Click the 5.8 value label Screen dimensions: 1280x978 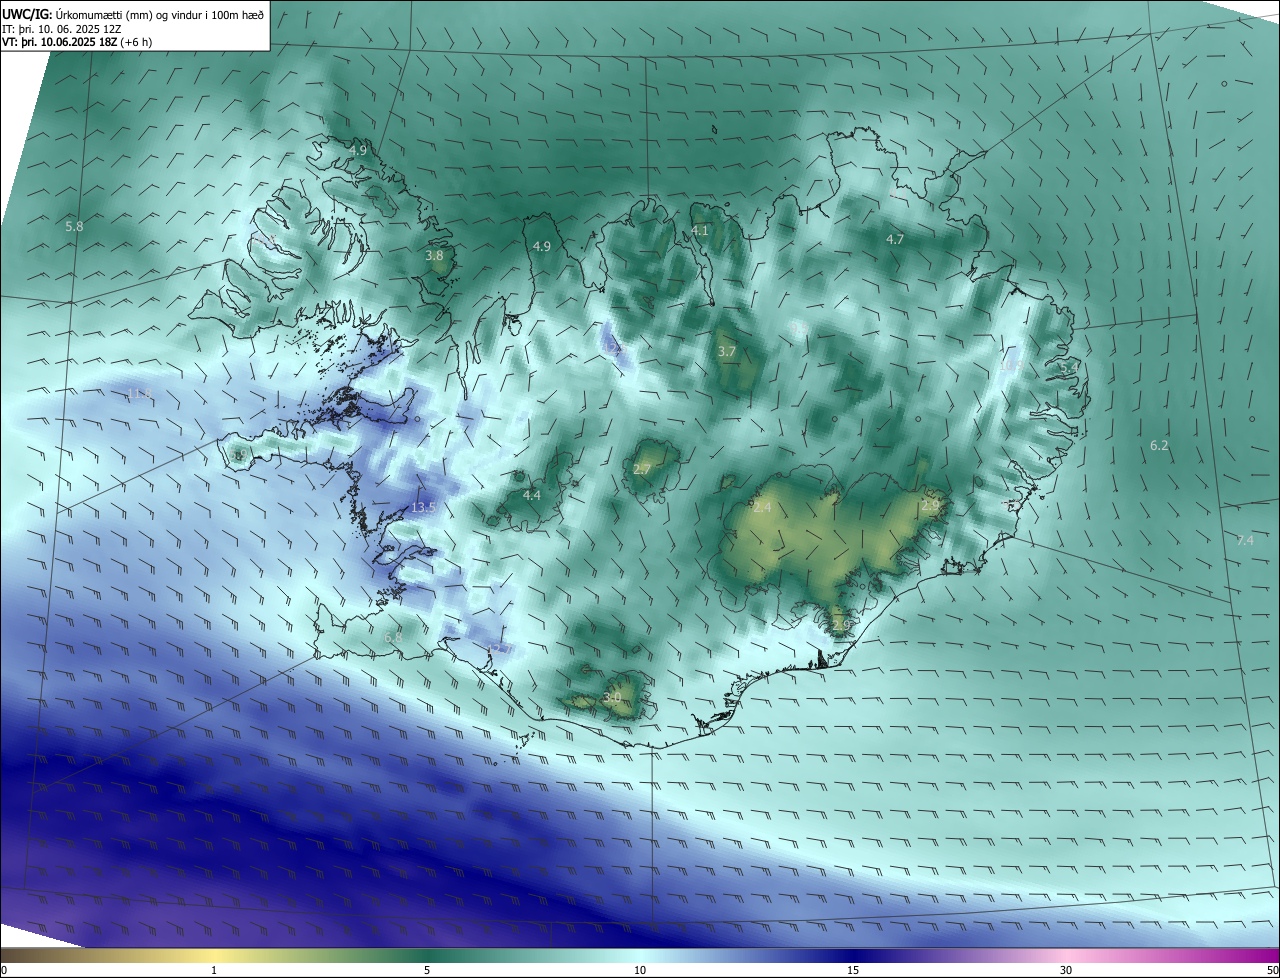pyautogui.click(x=74, y=227)
